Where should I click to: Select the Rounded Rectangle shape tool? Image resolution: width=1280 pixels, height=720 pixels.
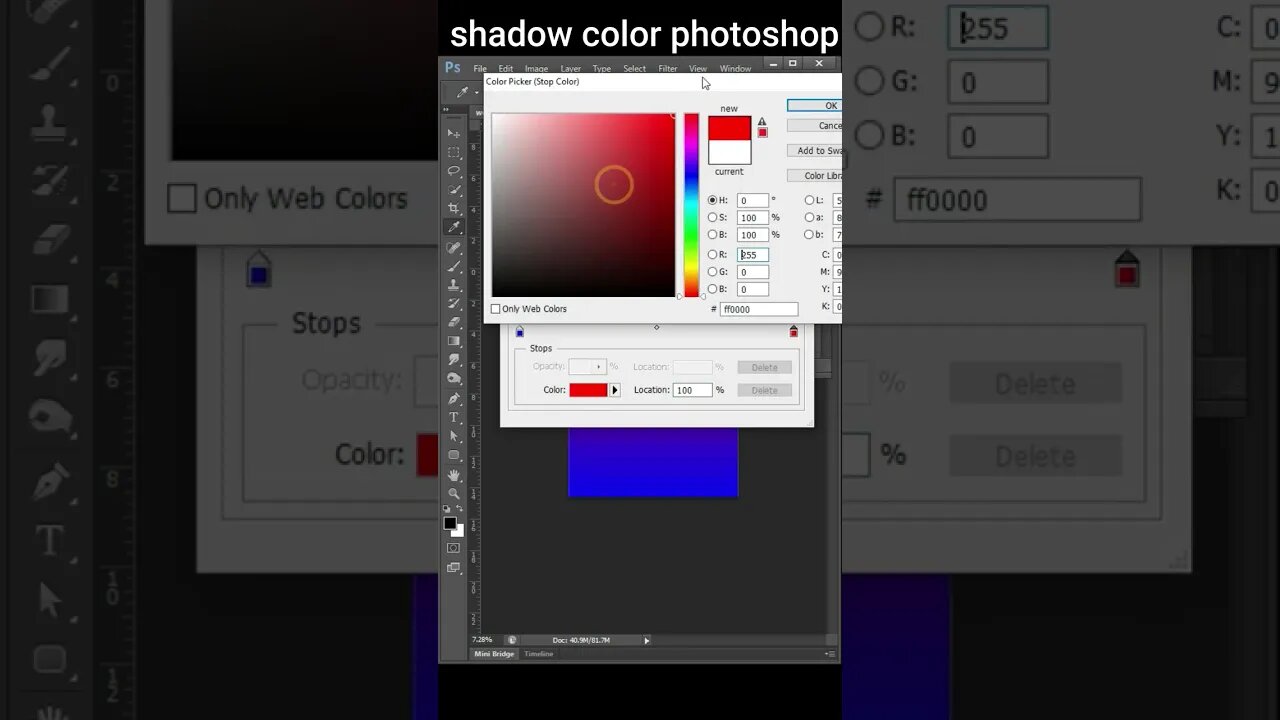pyautogui.click(x=454, y=455)
